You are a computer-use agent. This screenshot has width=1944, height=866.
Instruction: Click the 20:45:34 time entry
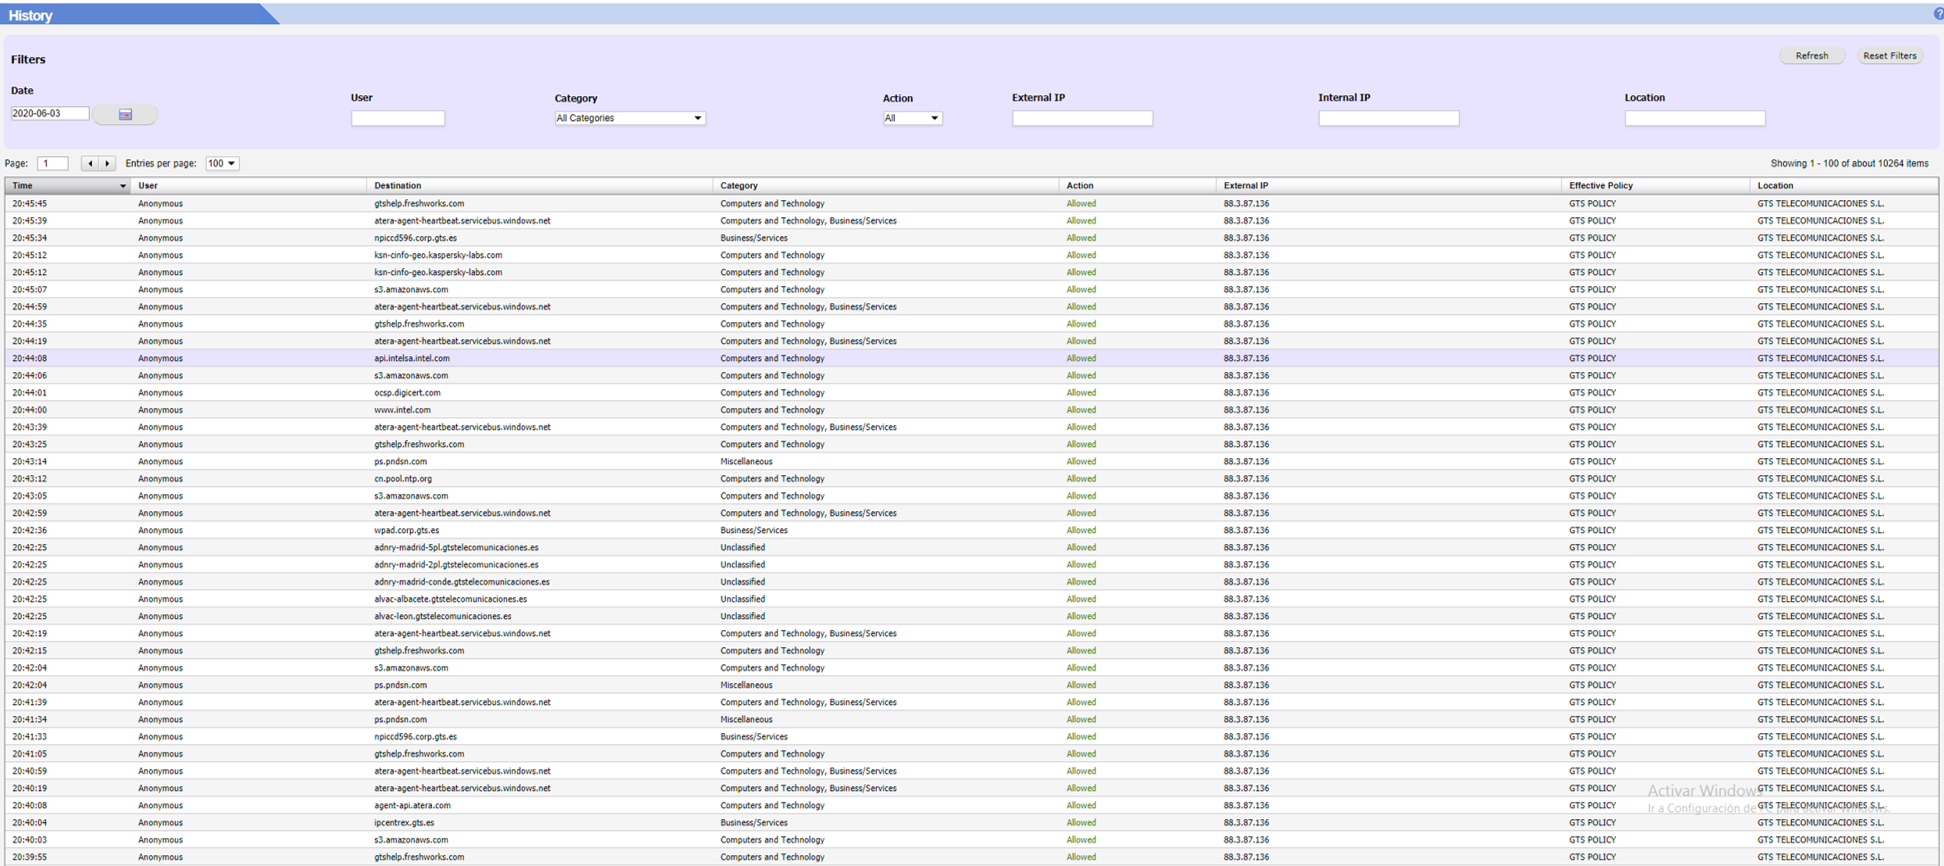tap(29, 238)
